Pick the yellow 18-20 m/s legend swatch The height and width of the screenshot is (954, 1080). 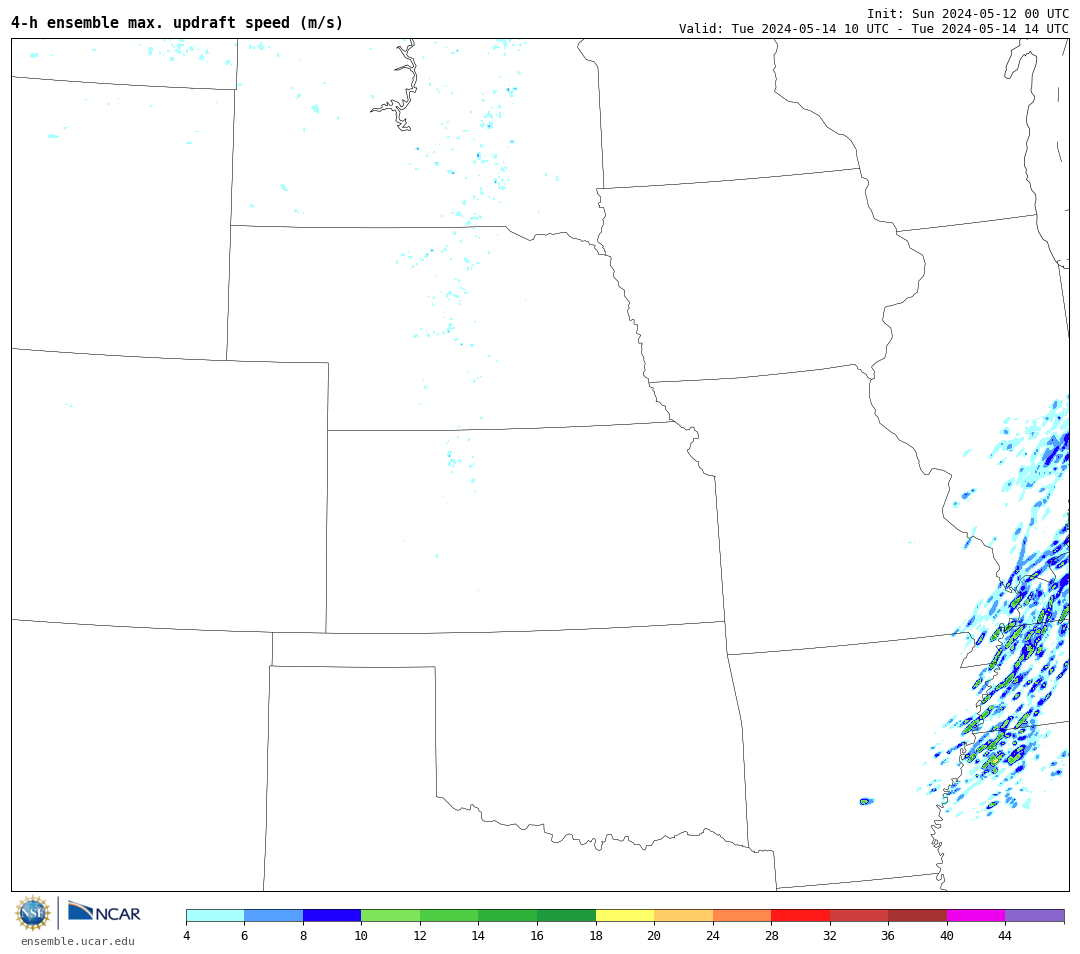click(x=625, y=915)
